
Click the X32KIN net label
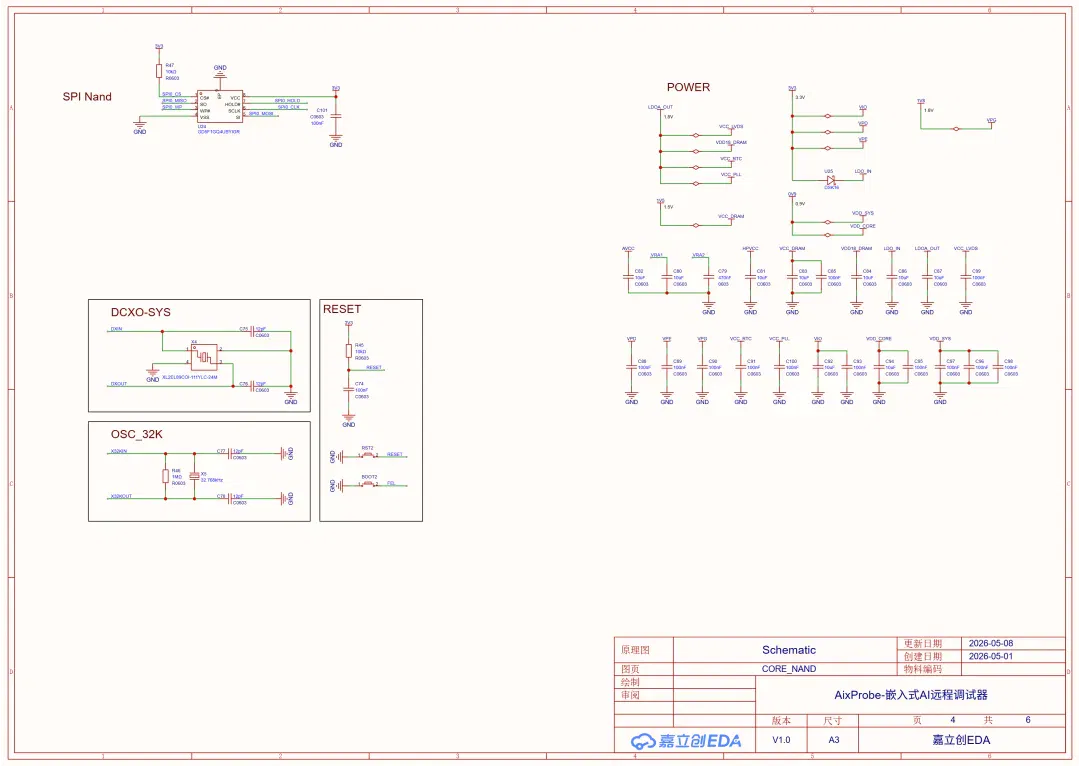tap(118, 451)
